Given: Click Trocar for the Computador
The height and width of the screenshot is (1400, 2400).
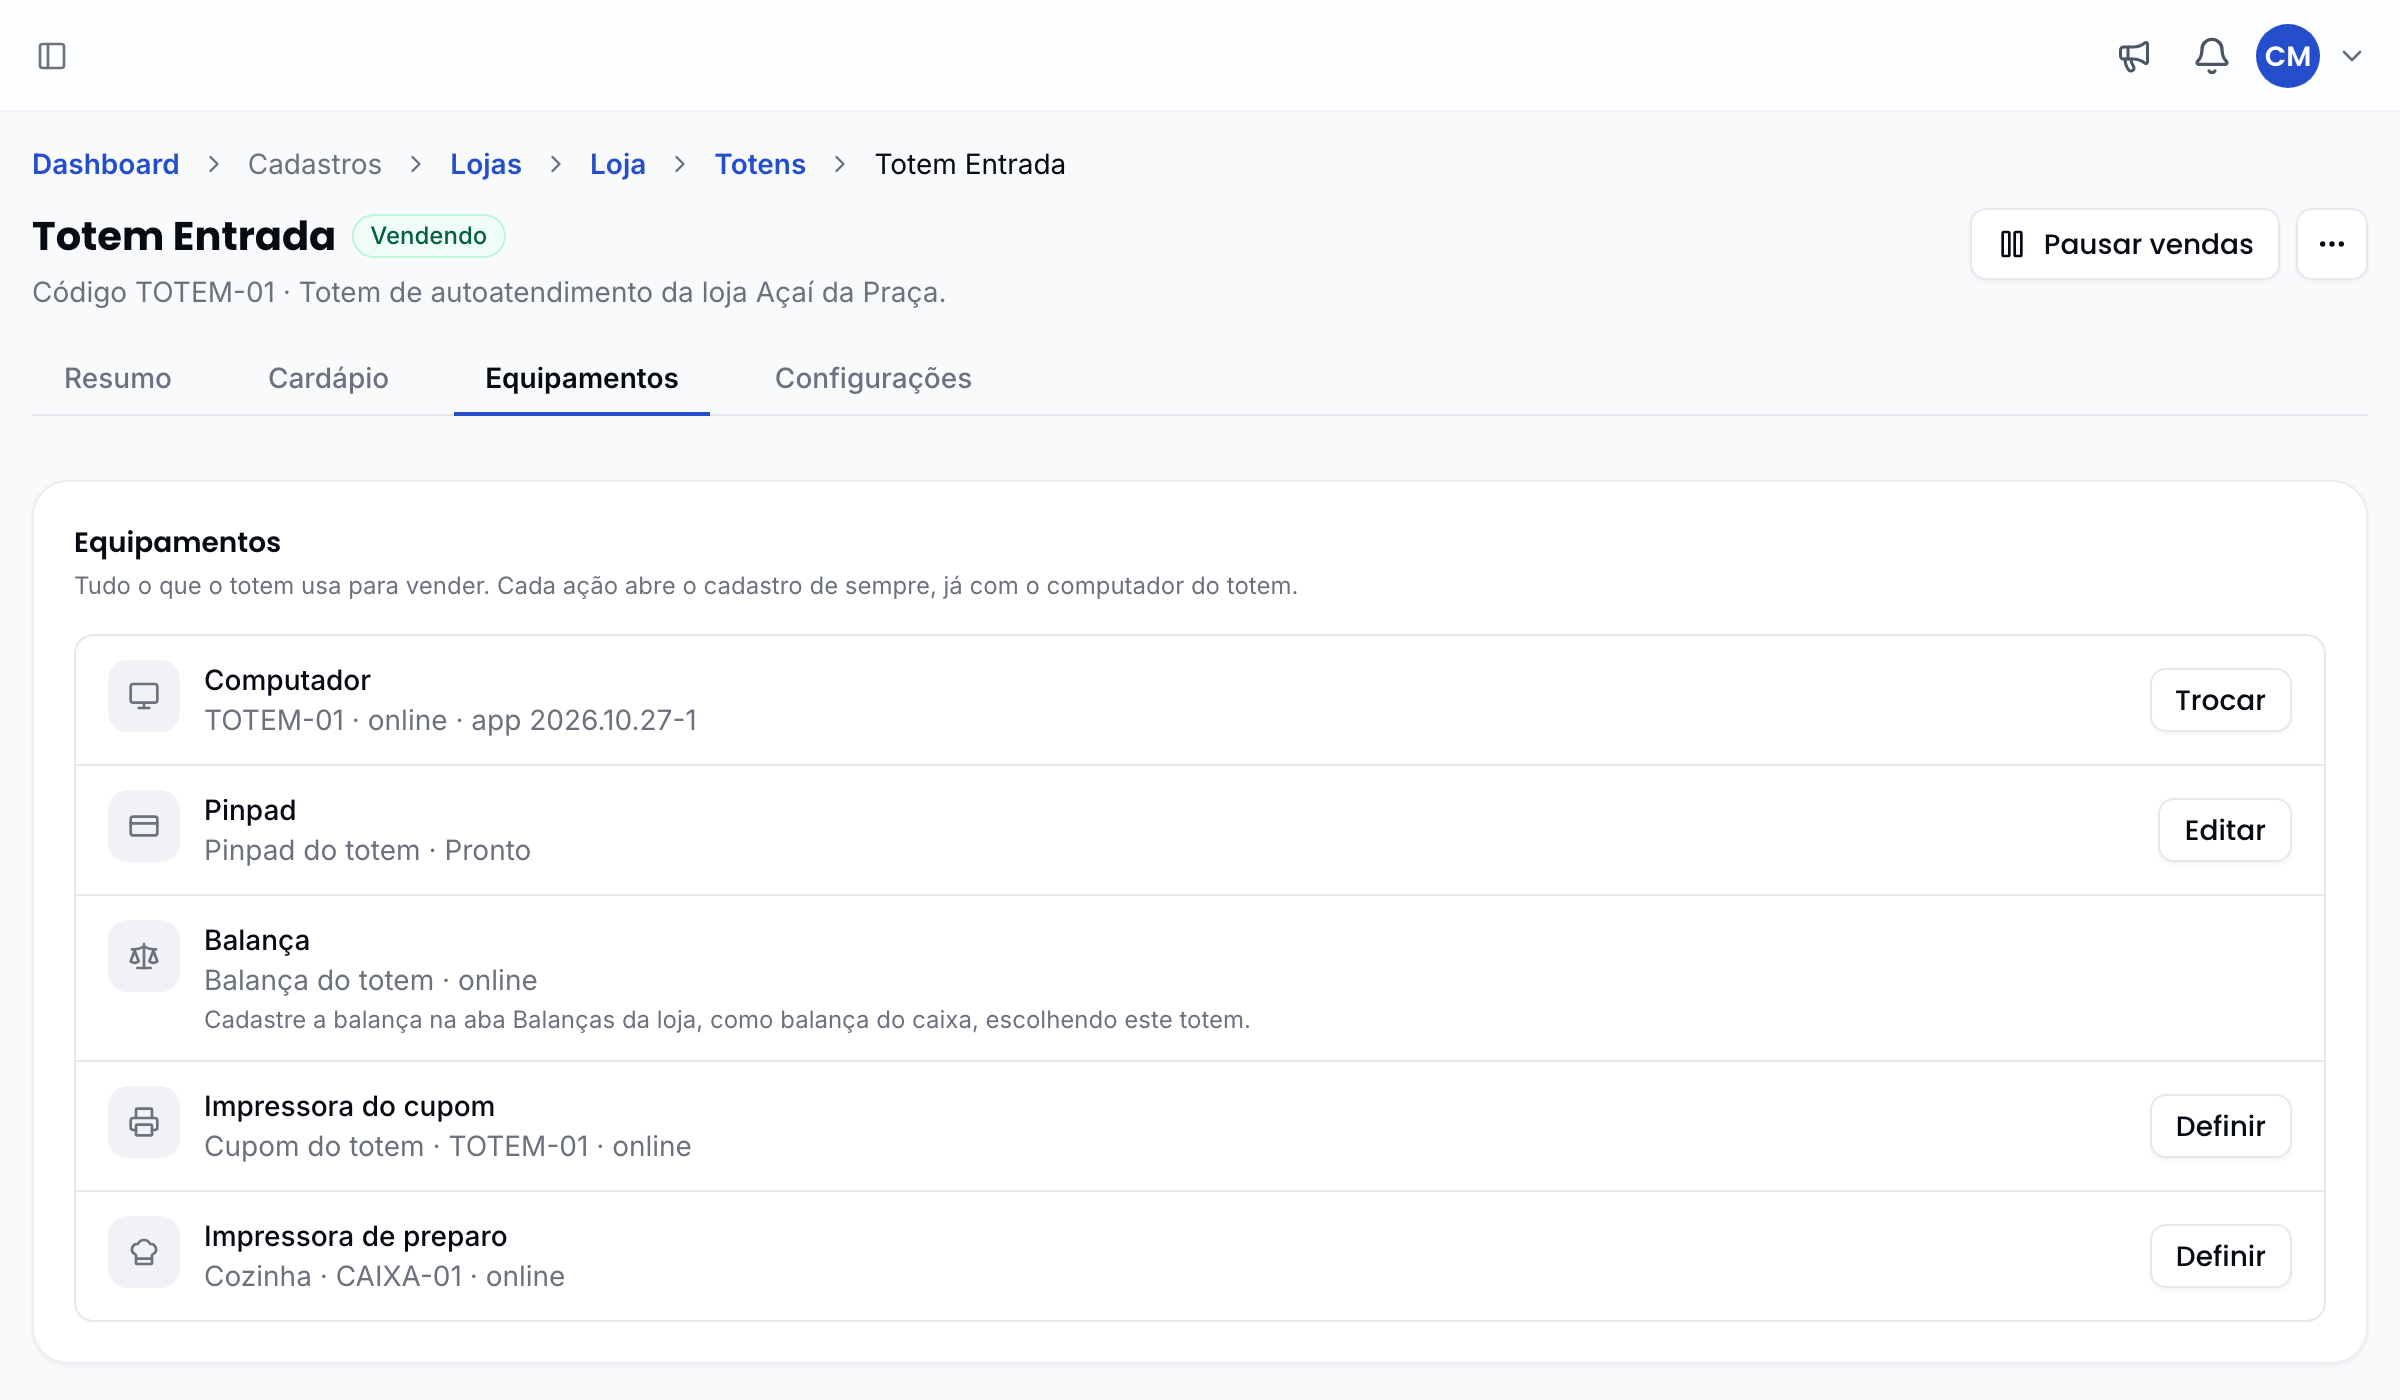Looking at the screenshot, I should (2220, 700).
